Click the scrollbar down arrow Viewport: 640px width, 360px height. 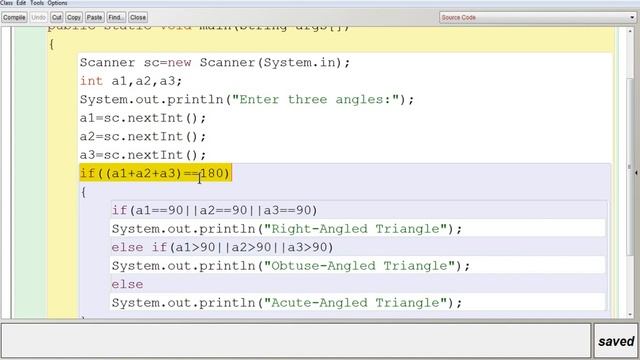tap(630, 315)
